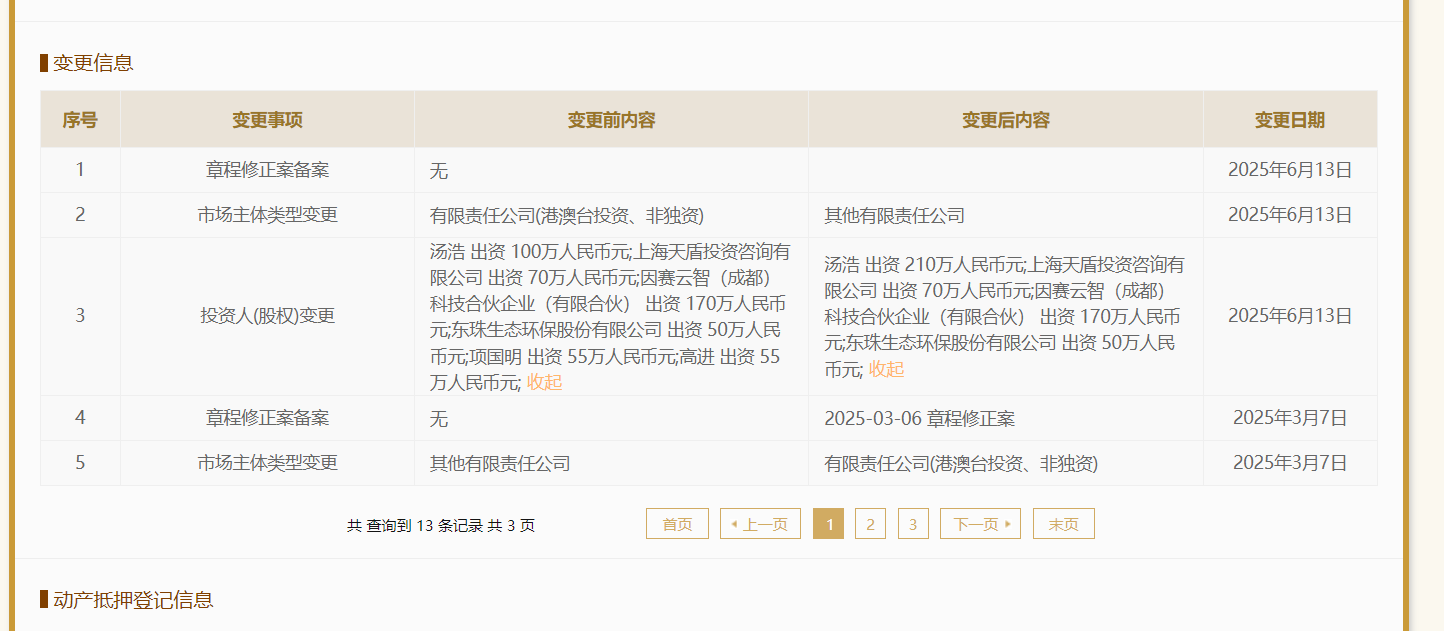
Task: Click the 上一页 previous page button
Action: [760, 524]
